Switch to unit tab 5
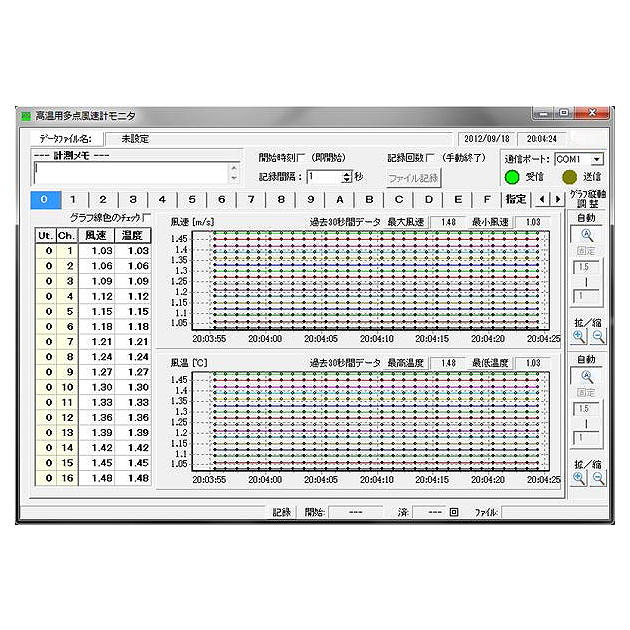 192,200
